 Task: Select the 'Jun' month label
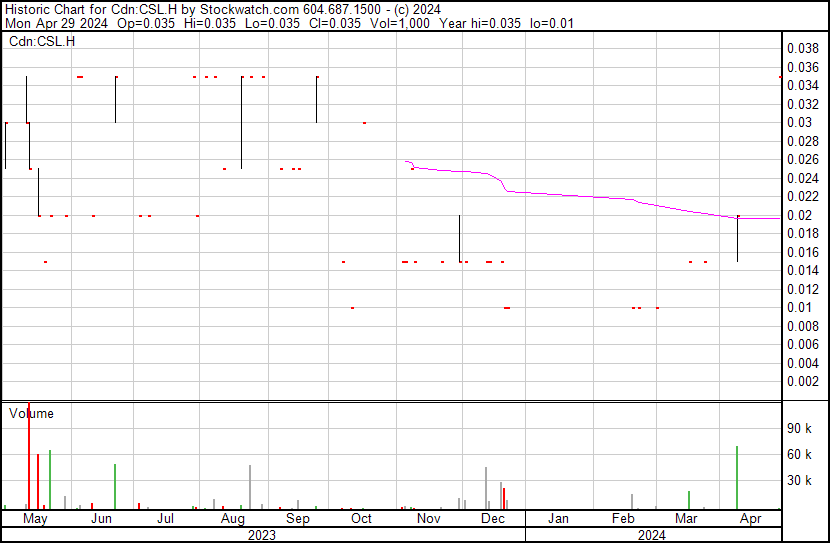point(101,519)
